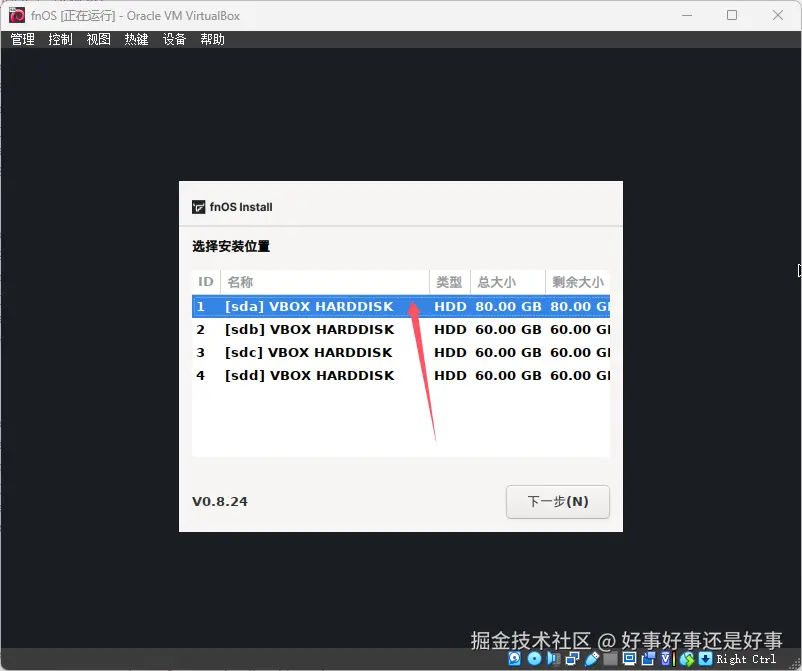Viewport: 802px width, 671px height.
Task: Select the [sda] VBOX HARDDISK row
Action: point(400,306)
